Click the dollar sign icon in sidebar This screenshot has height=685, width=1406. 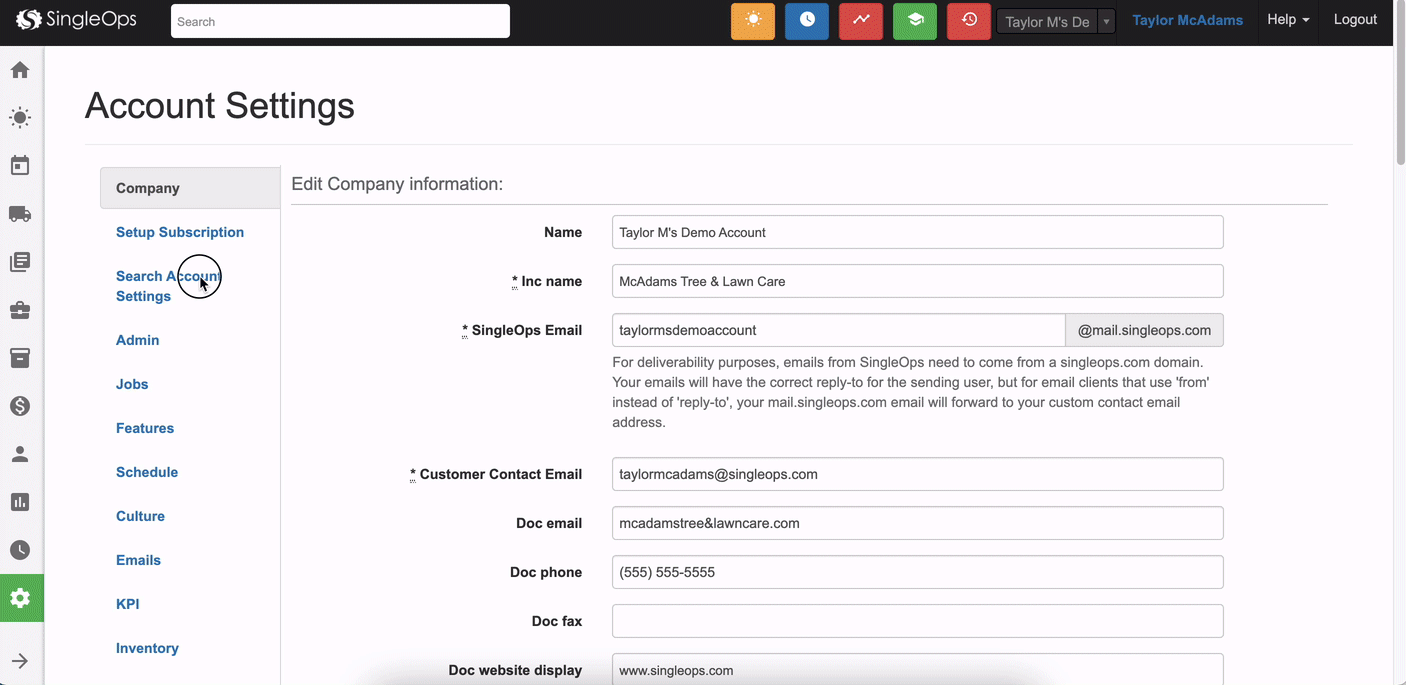20,406
